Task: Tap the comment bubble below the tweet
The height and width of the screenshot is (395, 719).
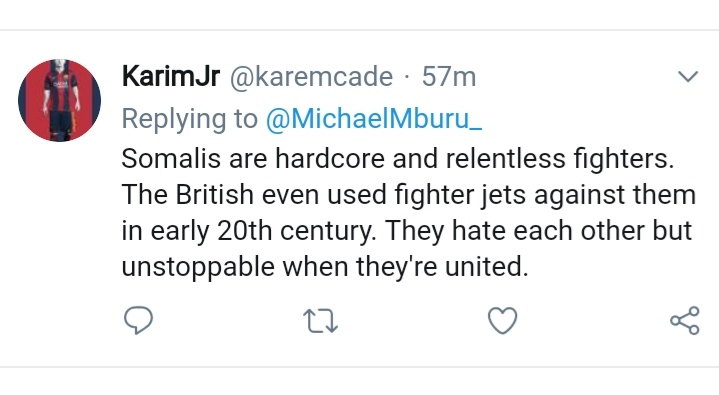Action: click(138, 320)
